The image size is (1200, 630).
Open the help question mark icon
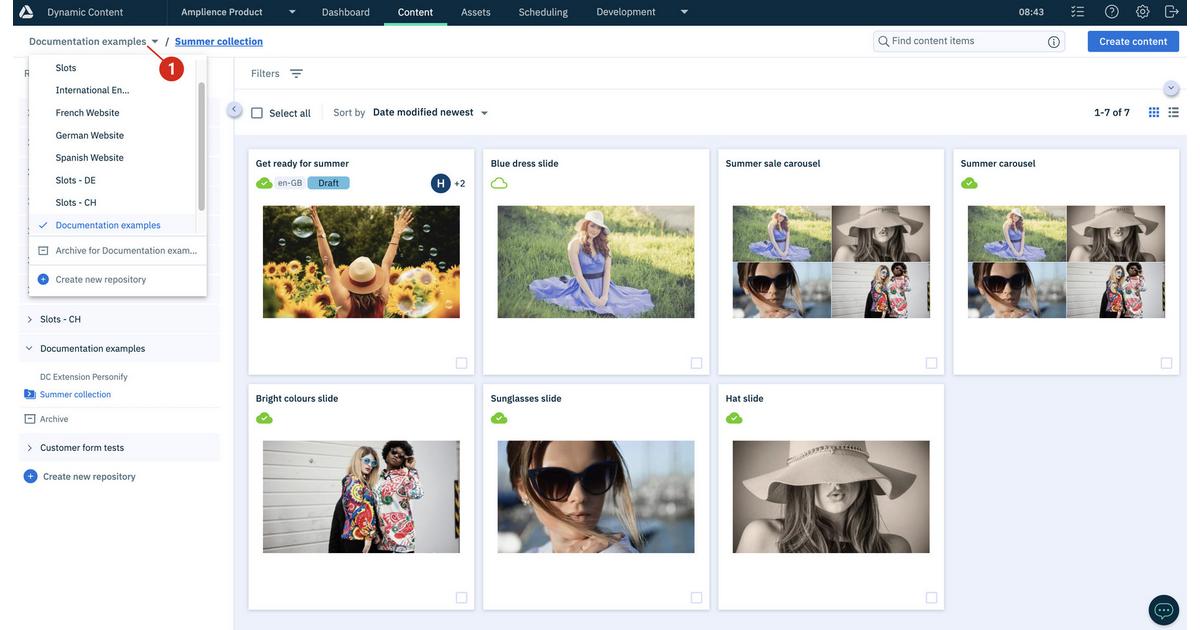(1112, 12)
